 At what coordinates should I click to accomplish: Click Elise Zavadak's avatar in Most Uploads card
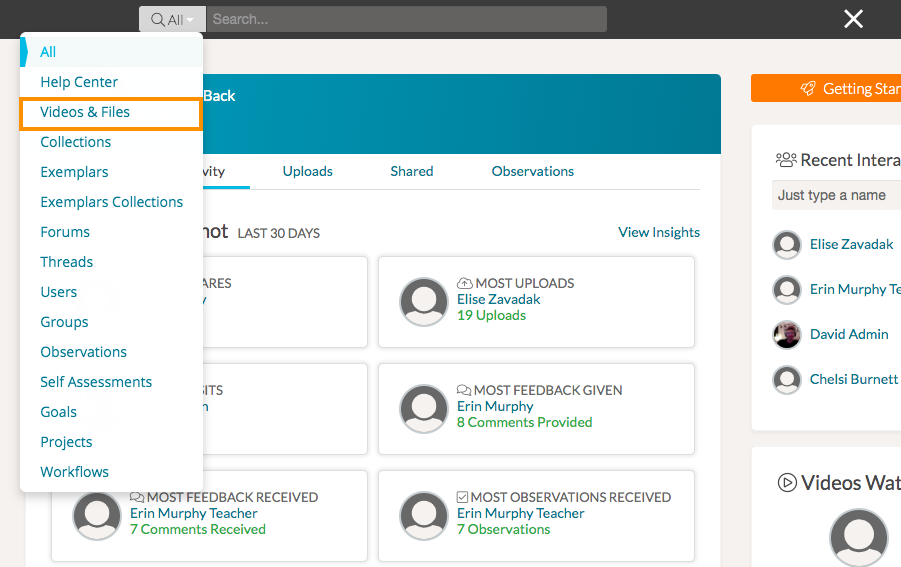(424, 301)
